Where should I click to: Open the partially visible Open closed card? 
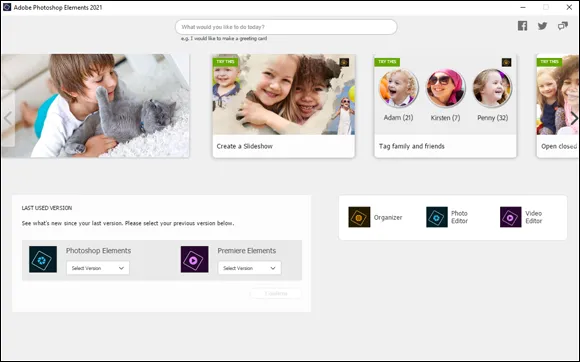tap(558, 106)
